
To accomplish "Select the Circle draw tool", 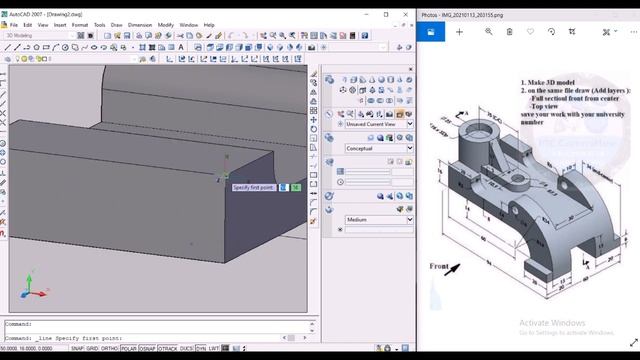I will pyautogui.click(x=65, y=47).
